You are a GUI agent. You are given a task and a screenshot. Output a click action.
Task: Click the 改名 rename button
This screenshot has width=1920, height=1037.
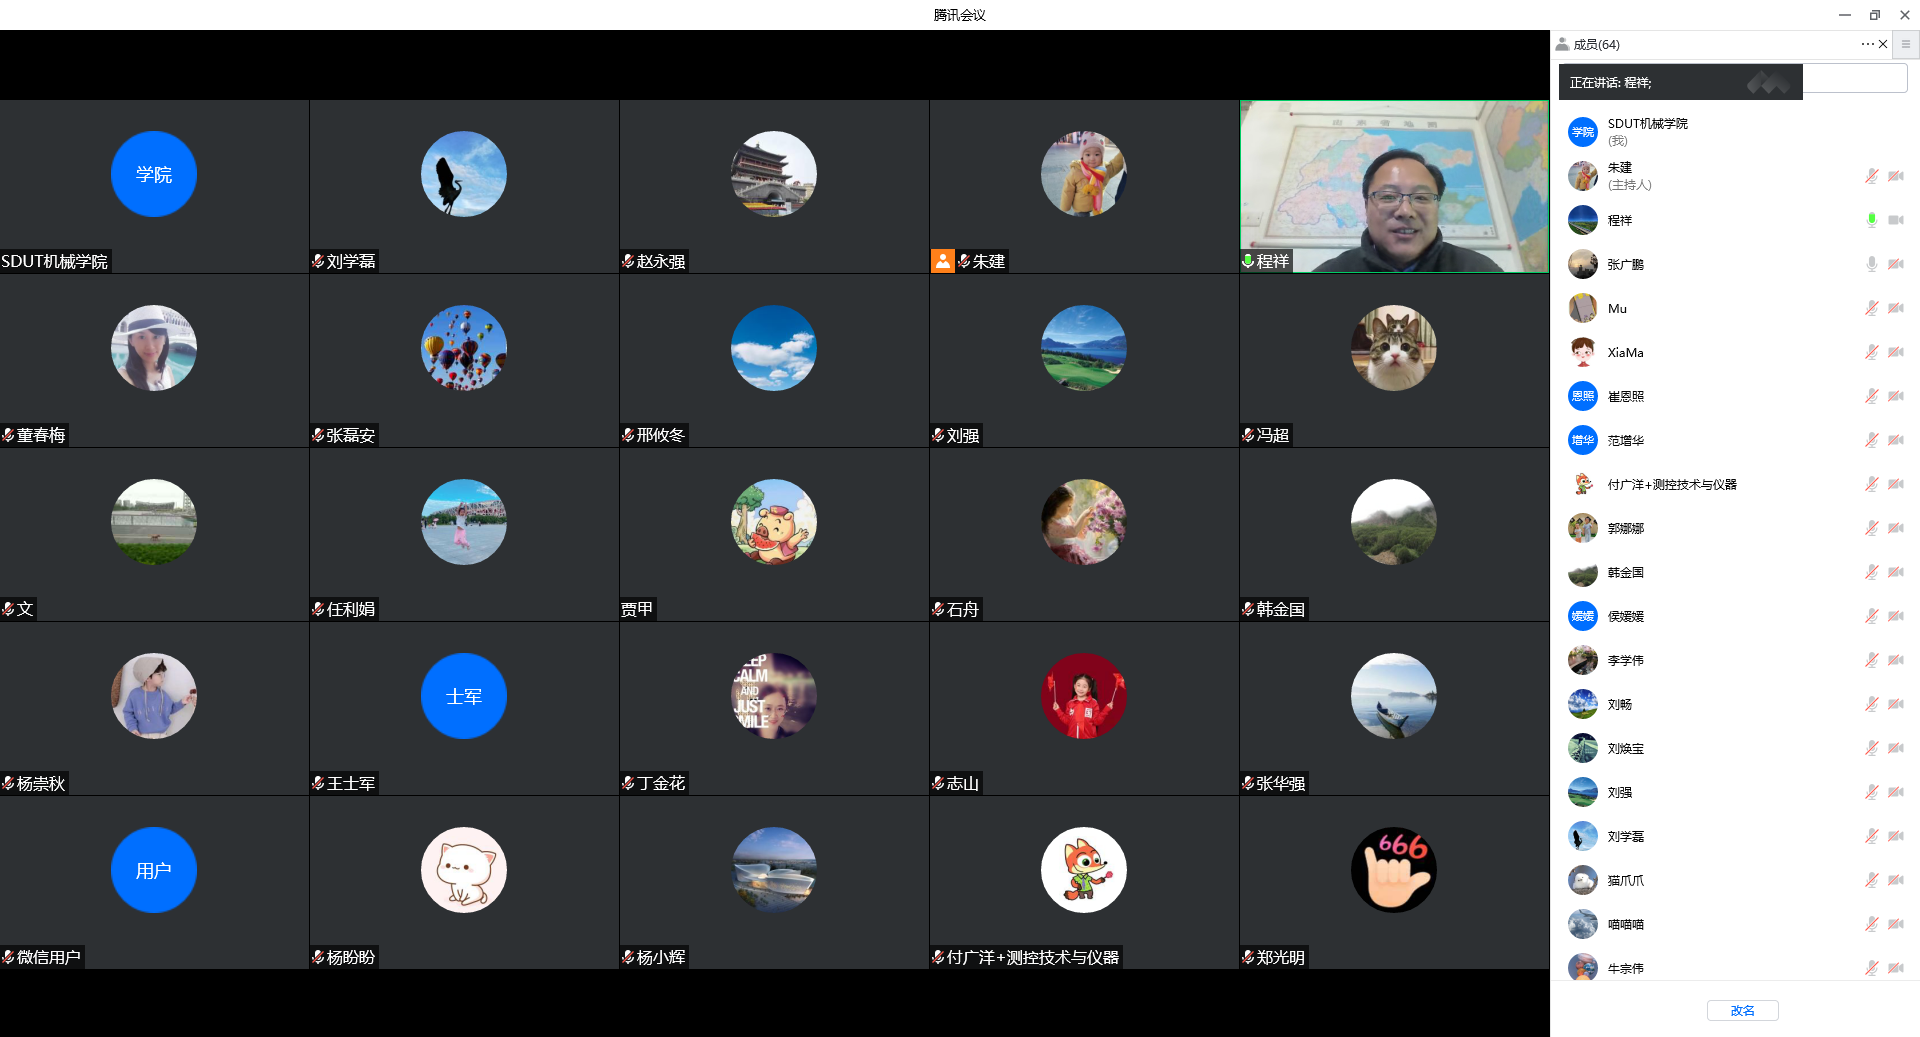coord(1742,1010)
